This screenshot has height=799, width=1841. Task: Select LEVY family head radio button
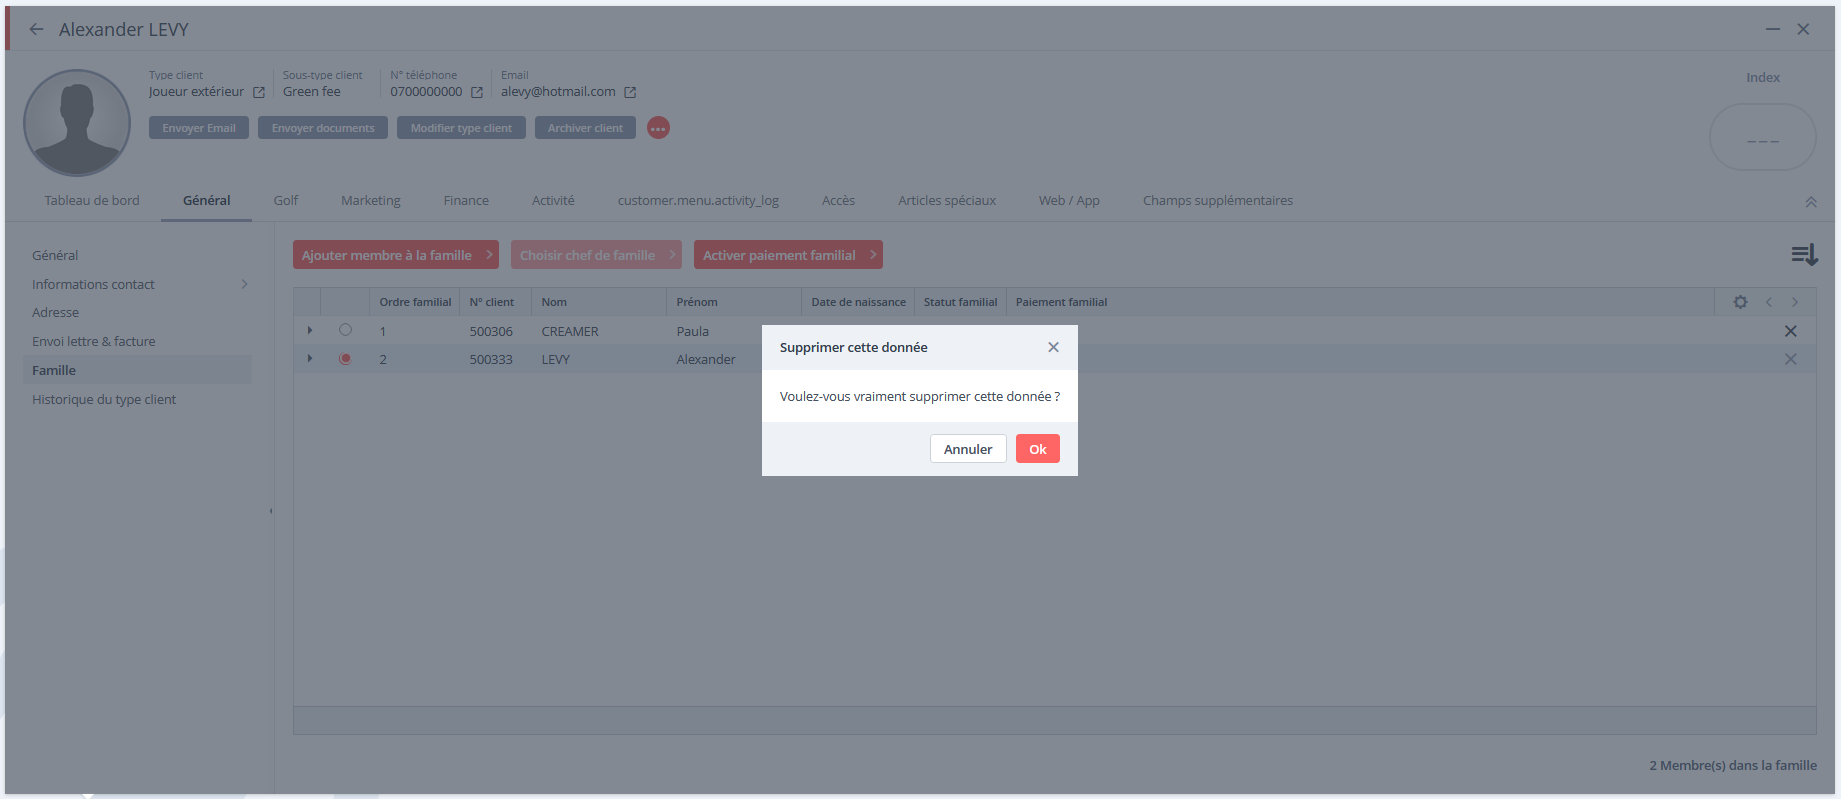coord(345,358)
